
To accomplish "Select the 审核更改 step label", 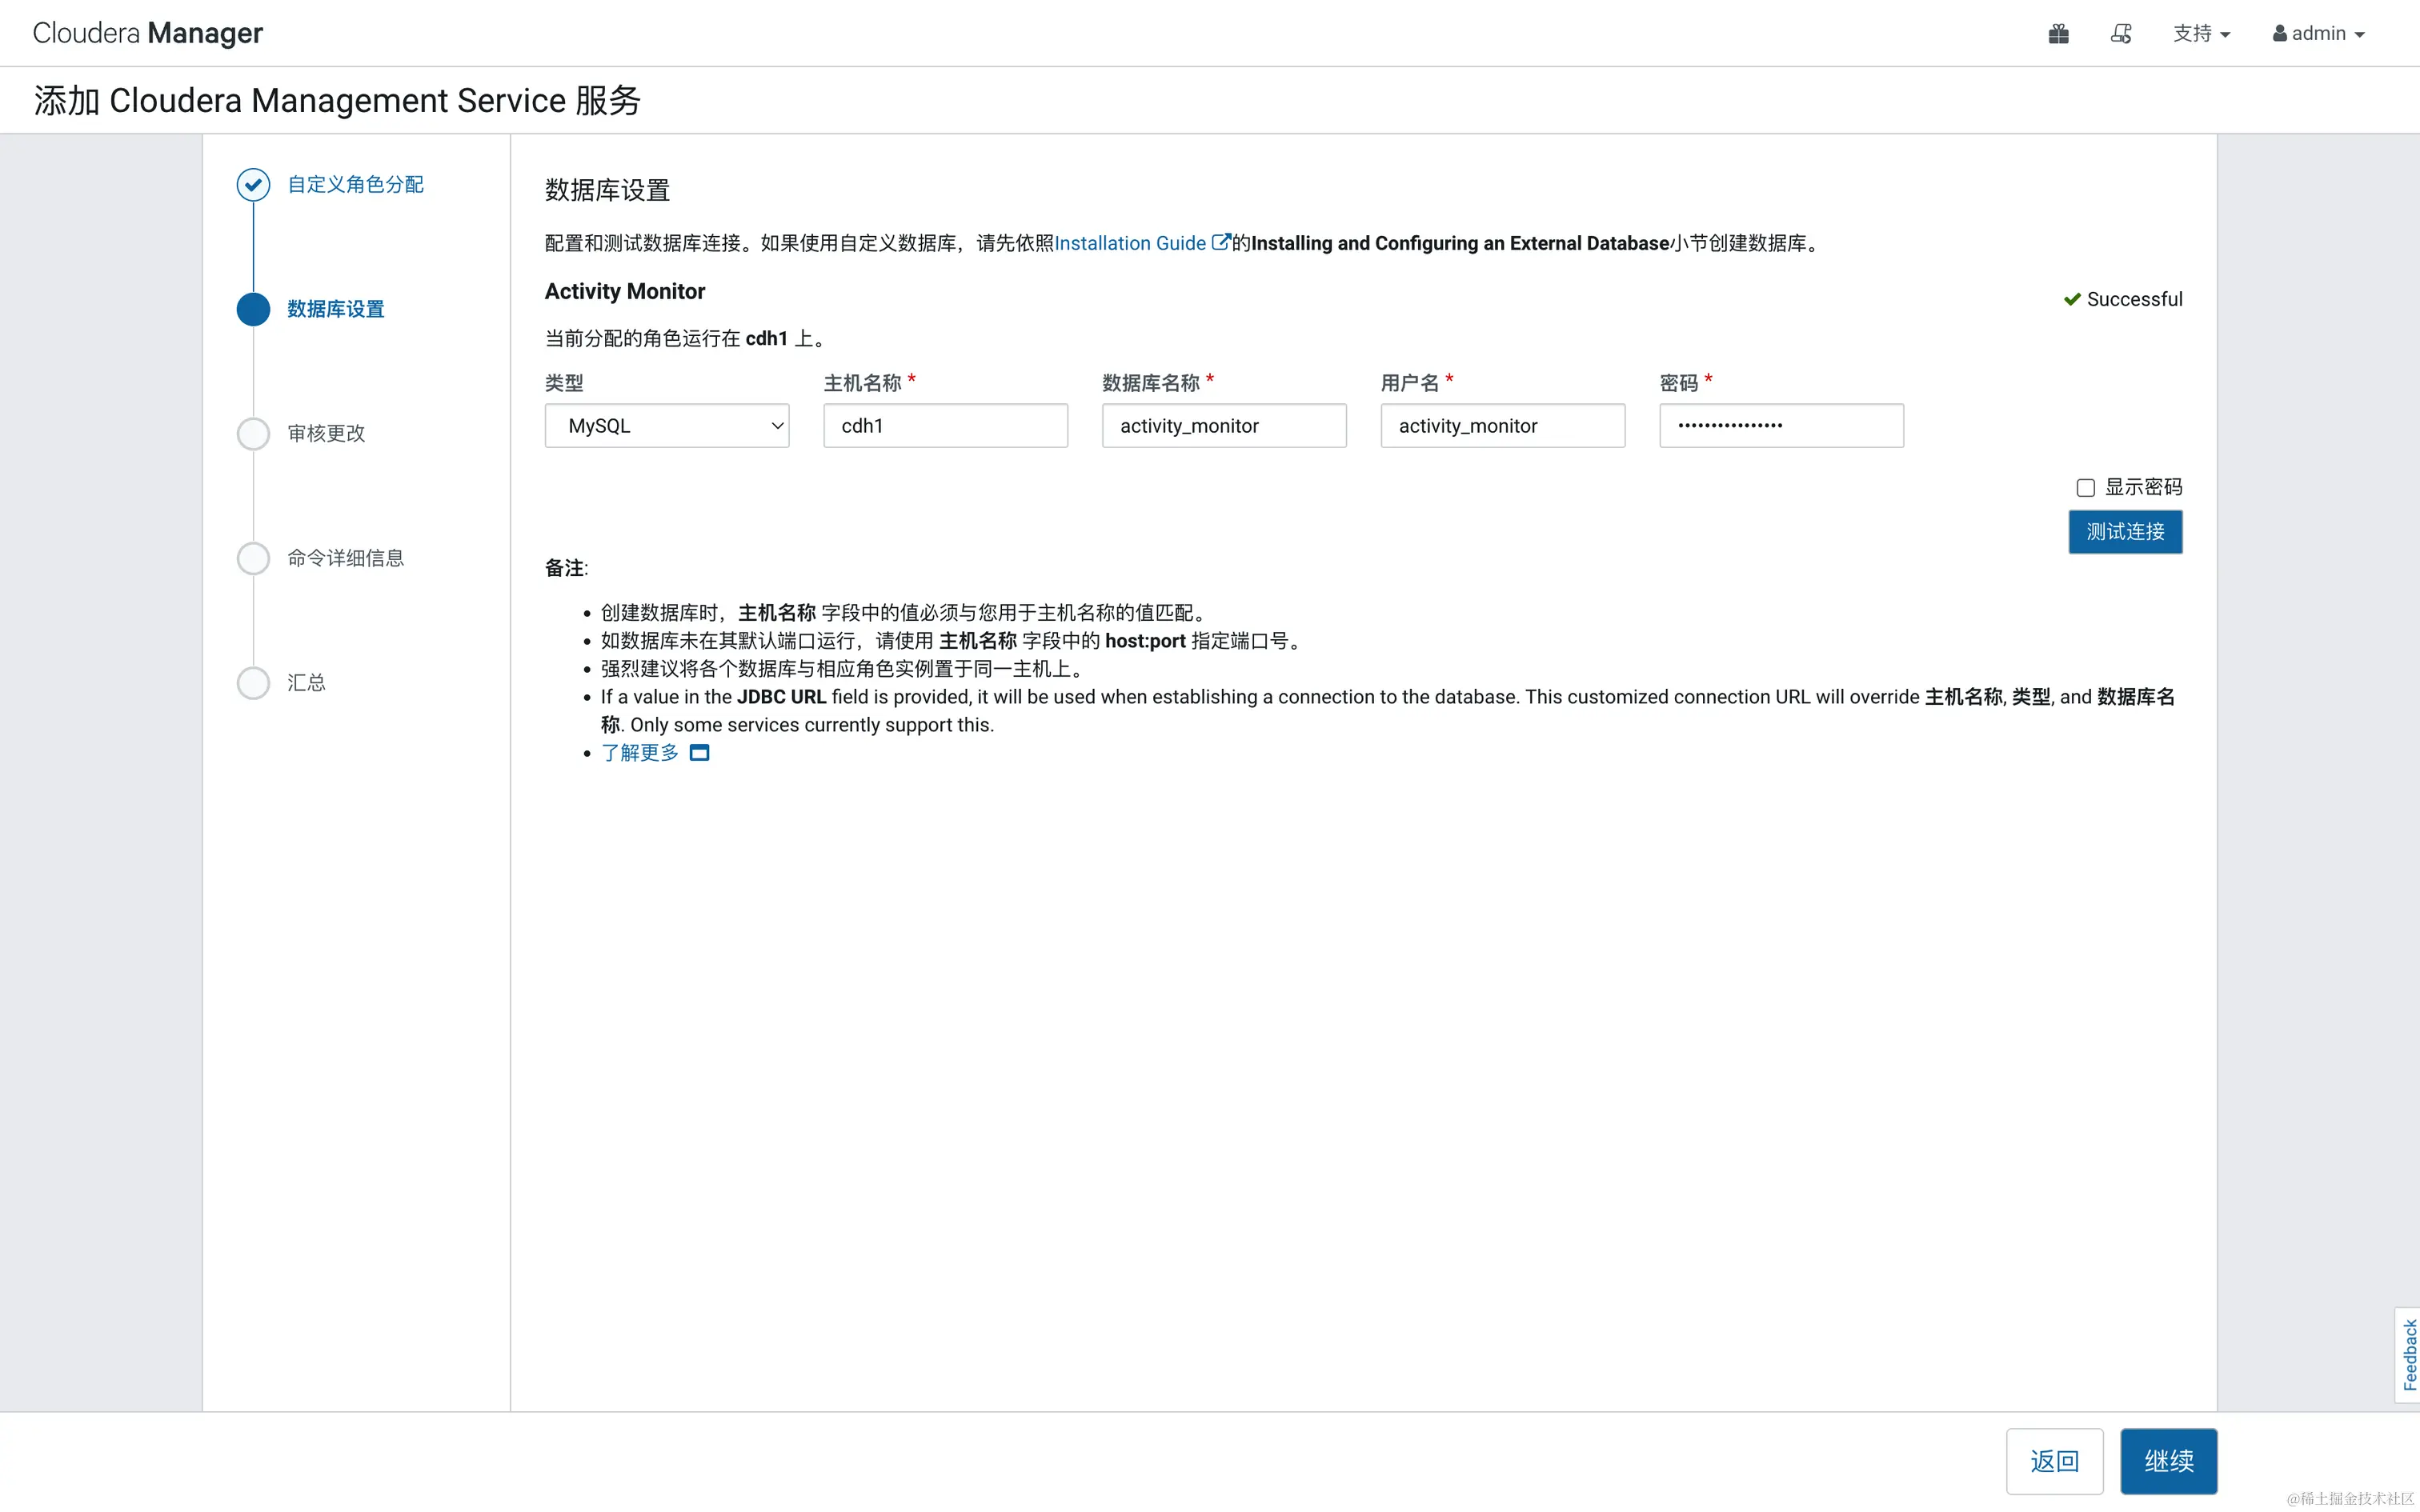I will click(326, 434).
